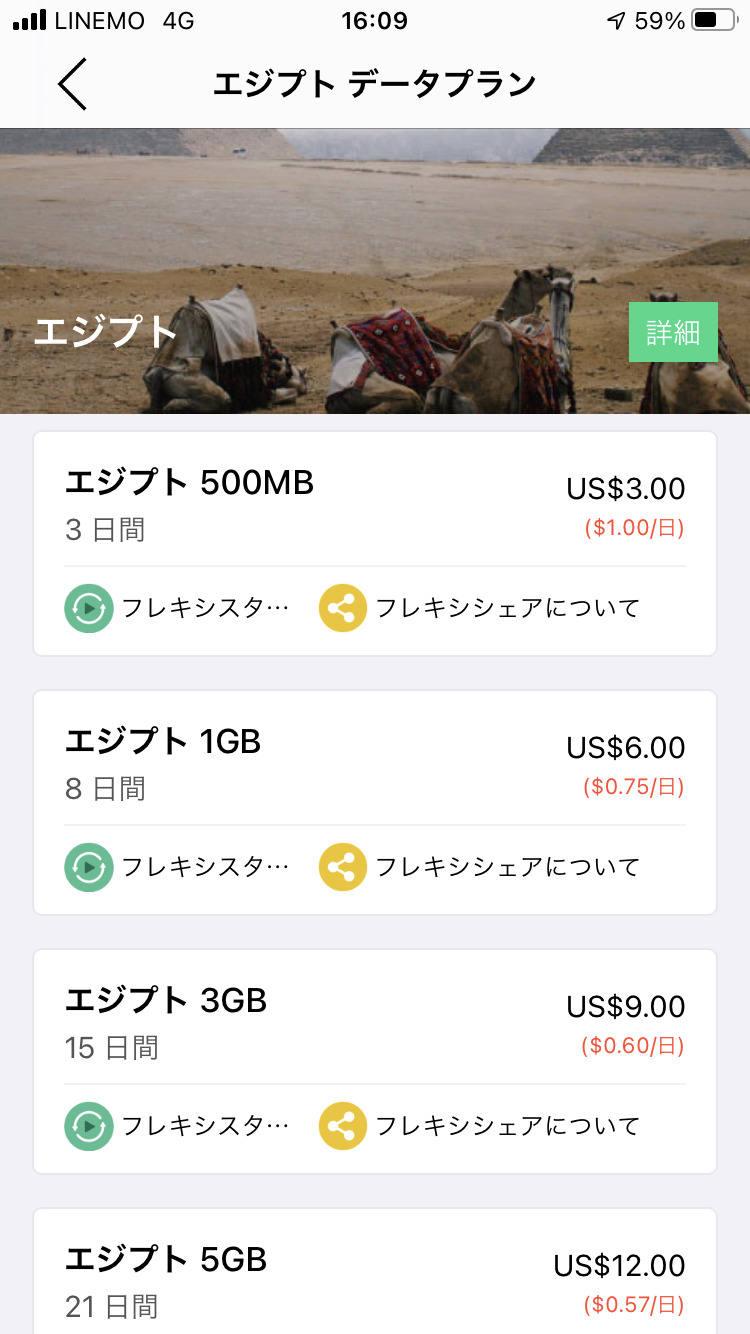
Task: Tap green Flexi Start icon in 1GB plan
Action: 89,867
